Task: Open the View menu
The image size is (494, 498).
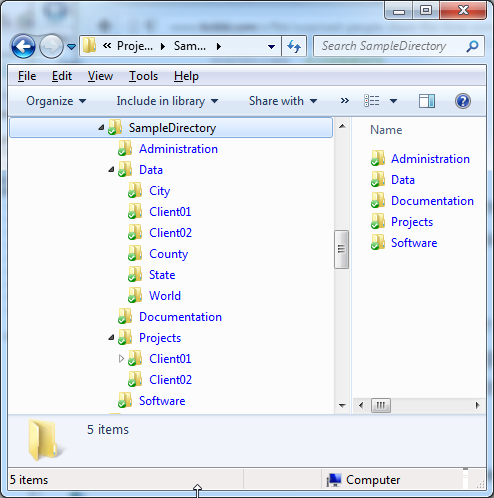Action: (100, 76)
